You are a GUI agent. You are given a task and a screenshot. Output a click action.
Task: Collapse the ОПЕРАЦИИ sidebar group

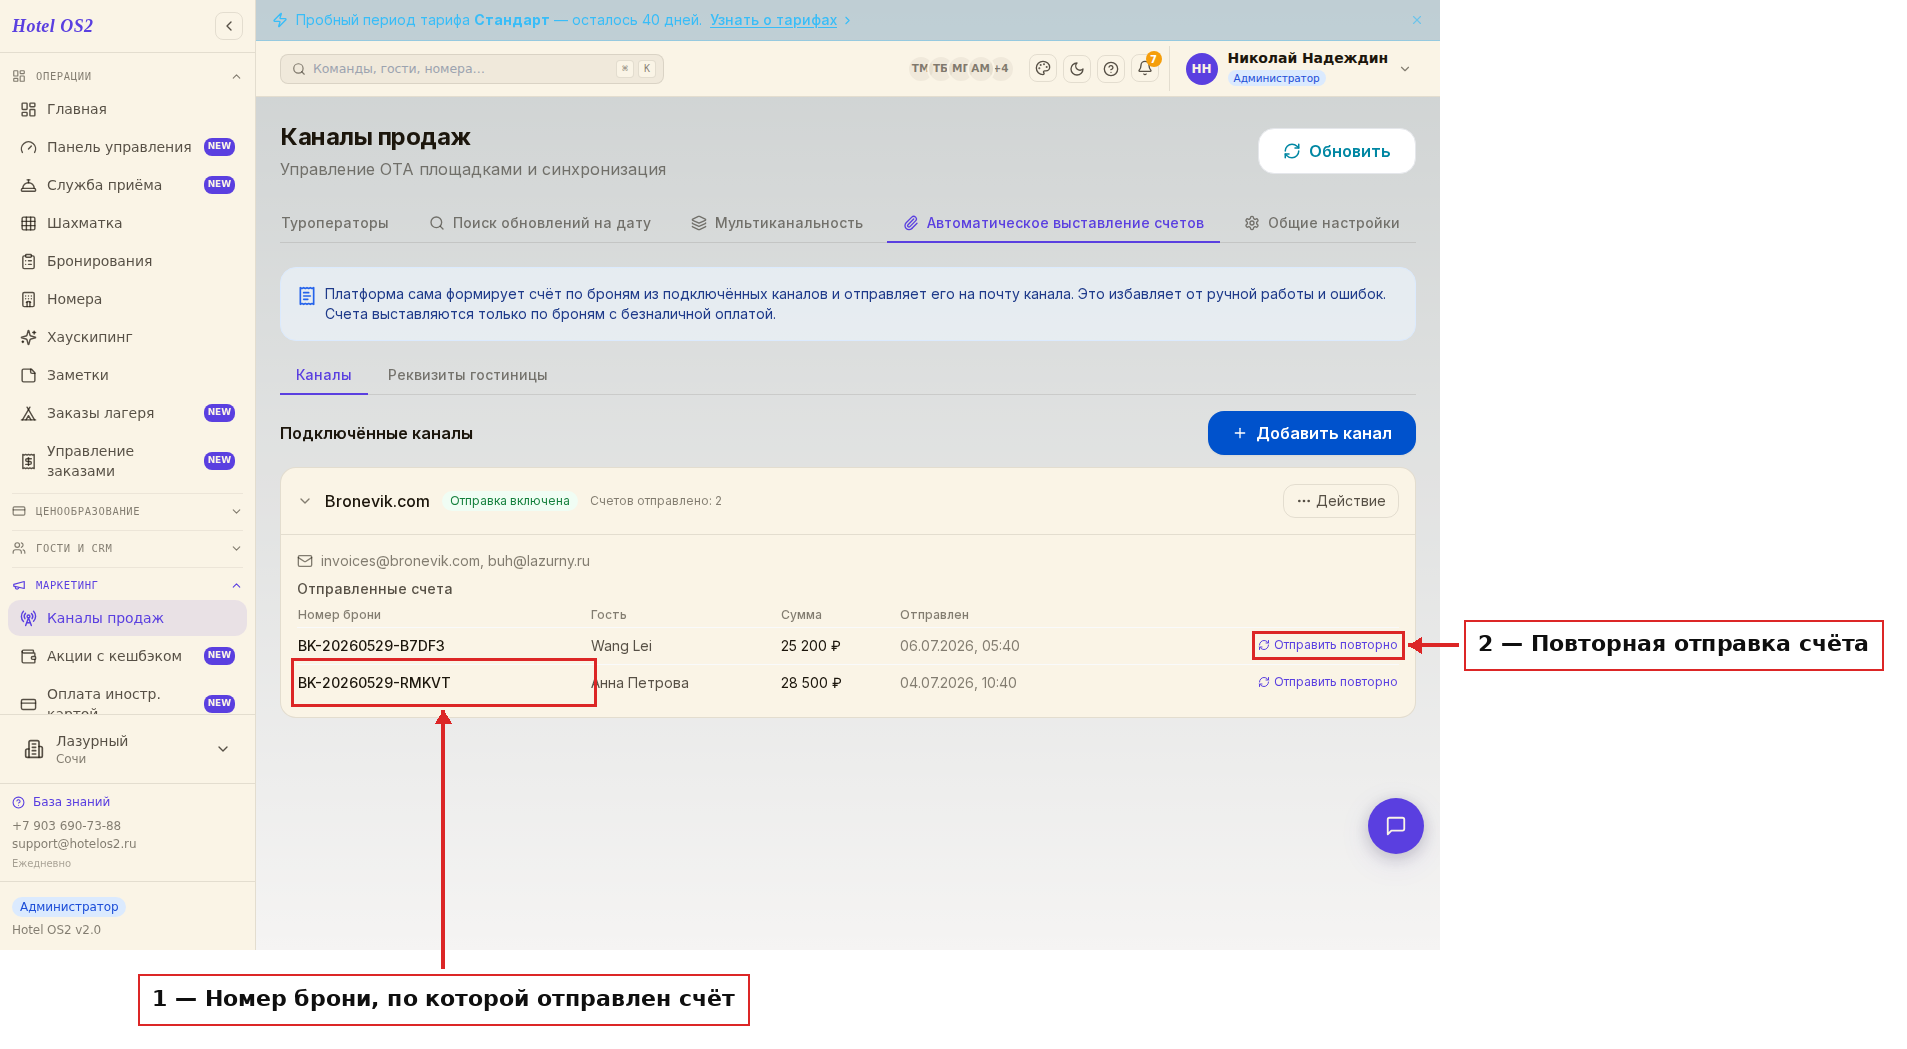[x=127, y=76]
